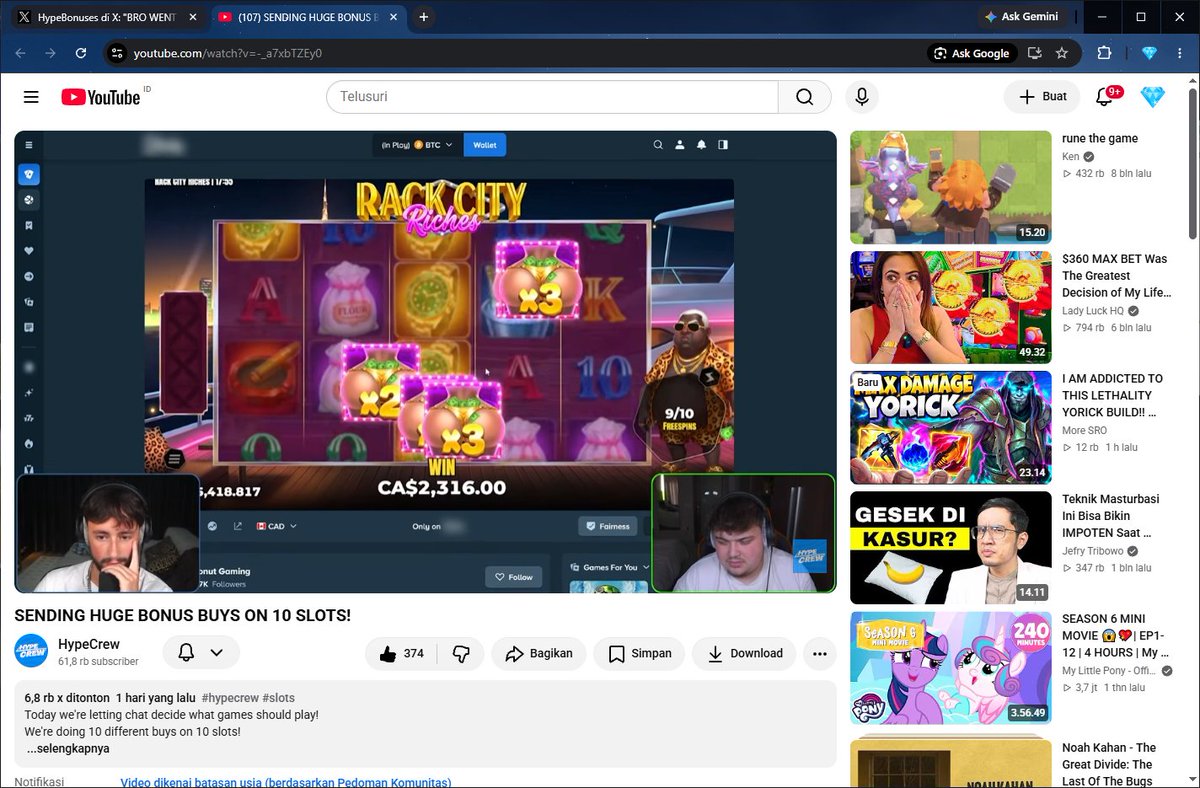The width and height of the screenshot is (1200, 788).
Task: Click channel name 'Lady Luck HQ'
Action: 1093,311
